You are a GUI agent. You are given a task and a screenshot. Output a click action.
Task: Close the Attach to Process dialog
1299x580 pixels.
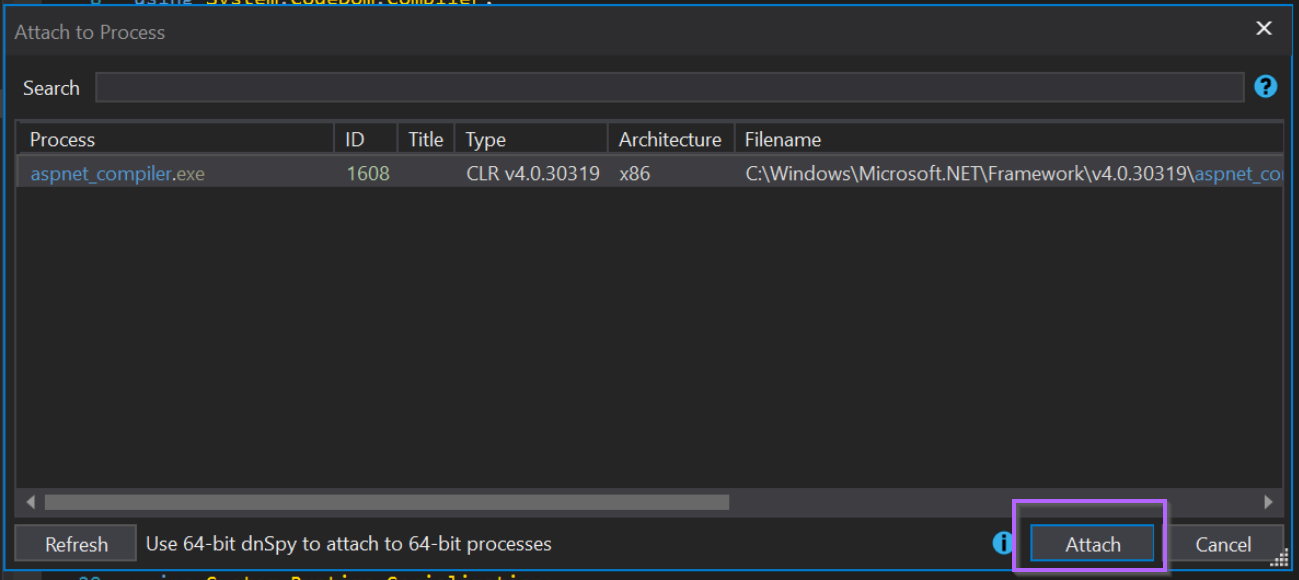coord(1263,28)
